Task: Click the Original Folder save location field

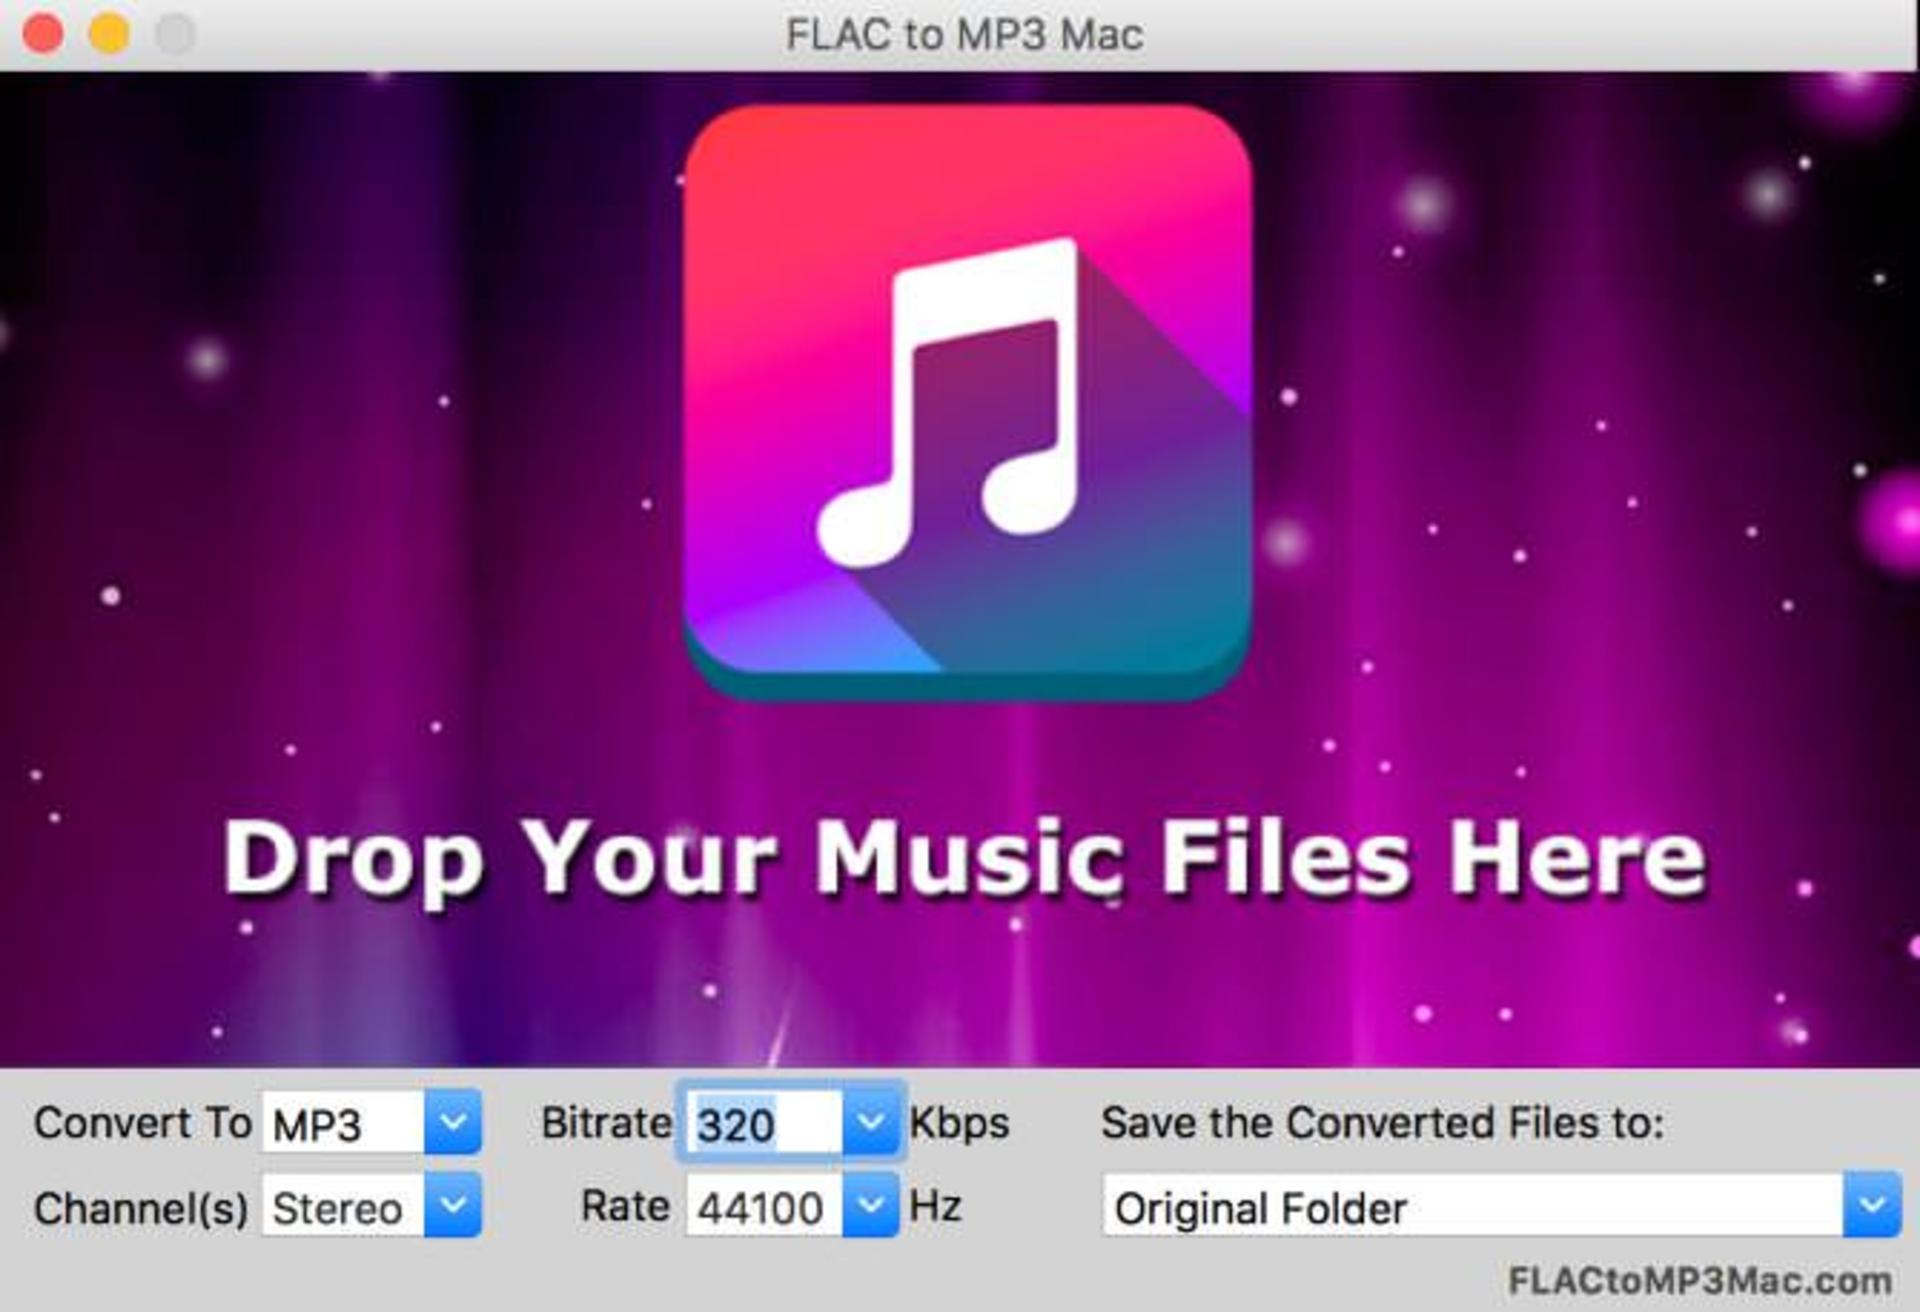Action: tap(1474, 1206)
